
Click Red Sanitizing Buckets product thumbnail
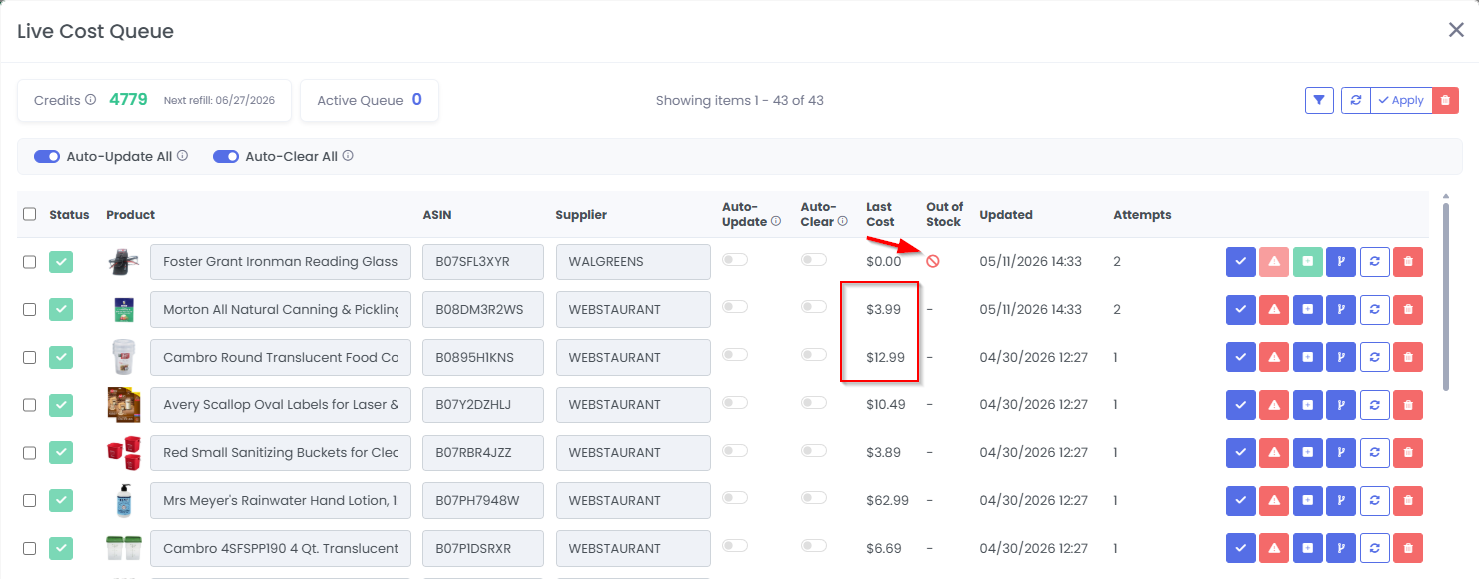click(x=124, y=453)
